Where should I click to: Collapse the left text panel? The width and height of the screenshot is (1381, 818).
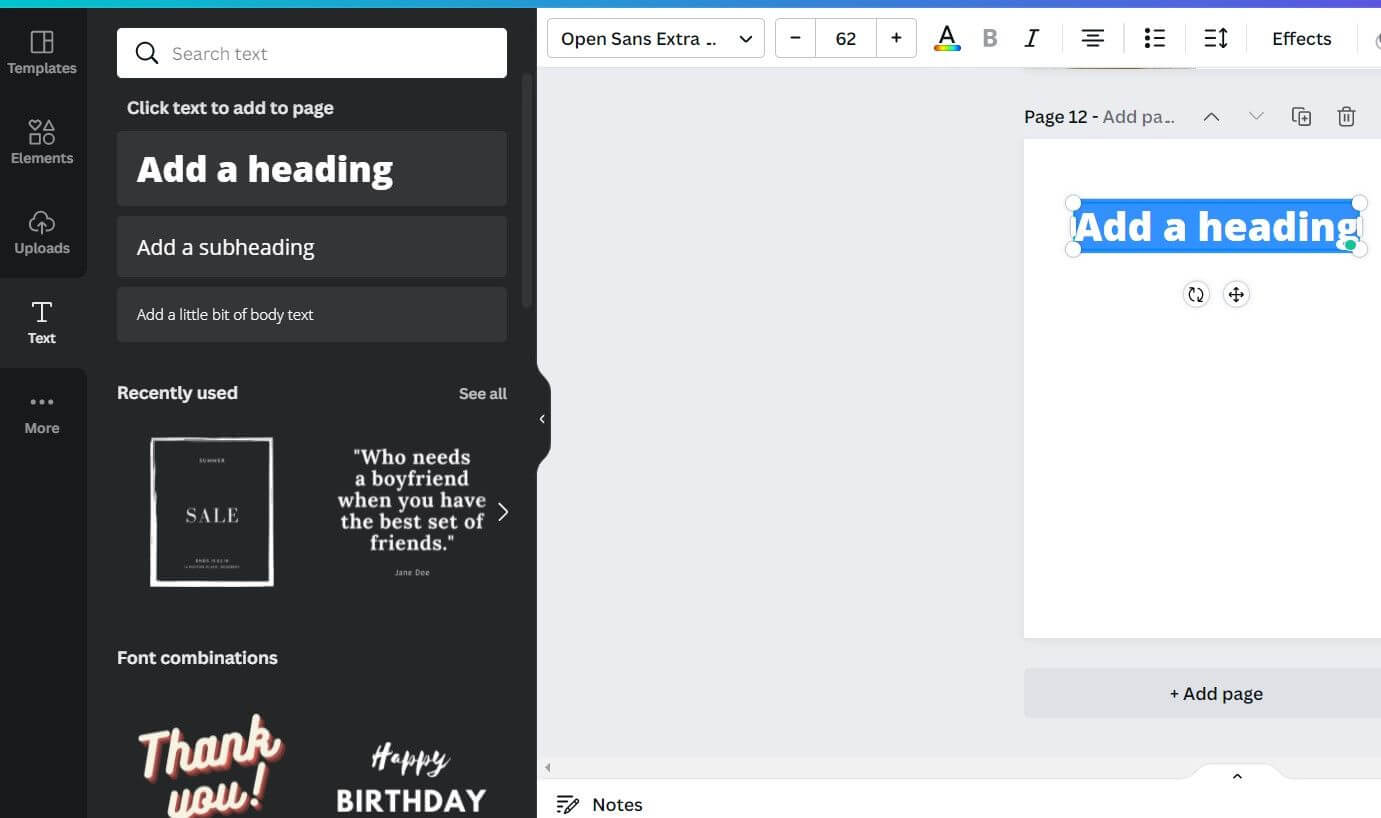(x=543, y=419)
